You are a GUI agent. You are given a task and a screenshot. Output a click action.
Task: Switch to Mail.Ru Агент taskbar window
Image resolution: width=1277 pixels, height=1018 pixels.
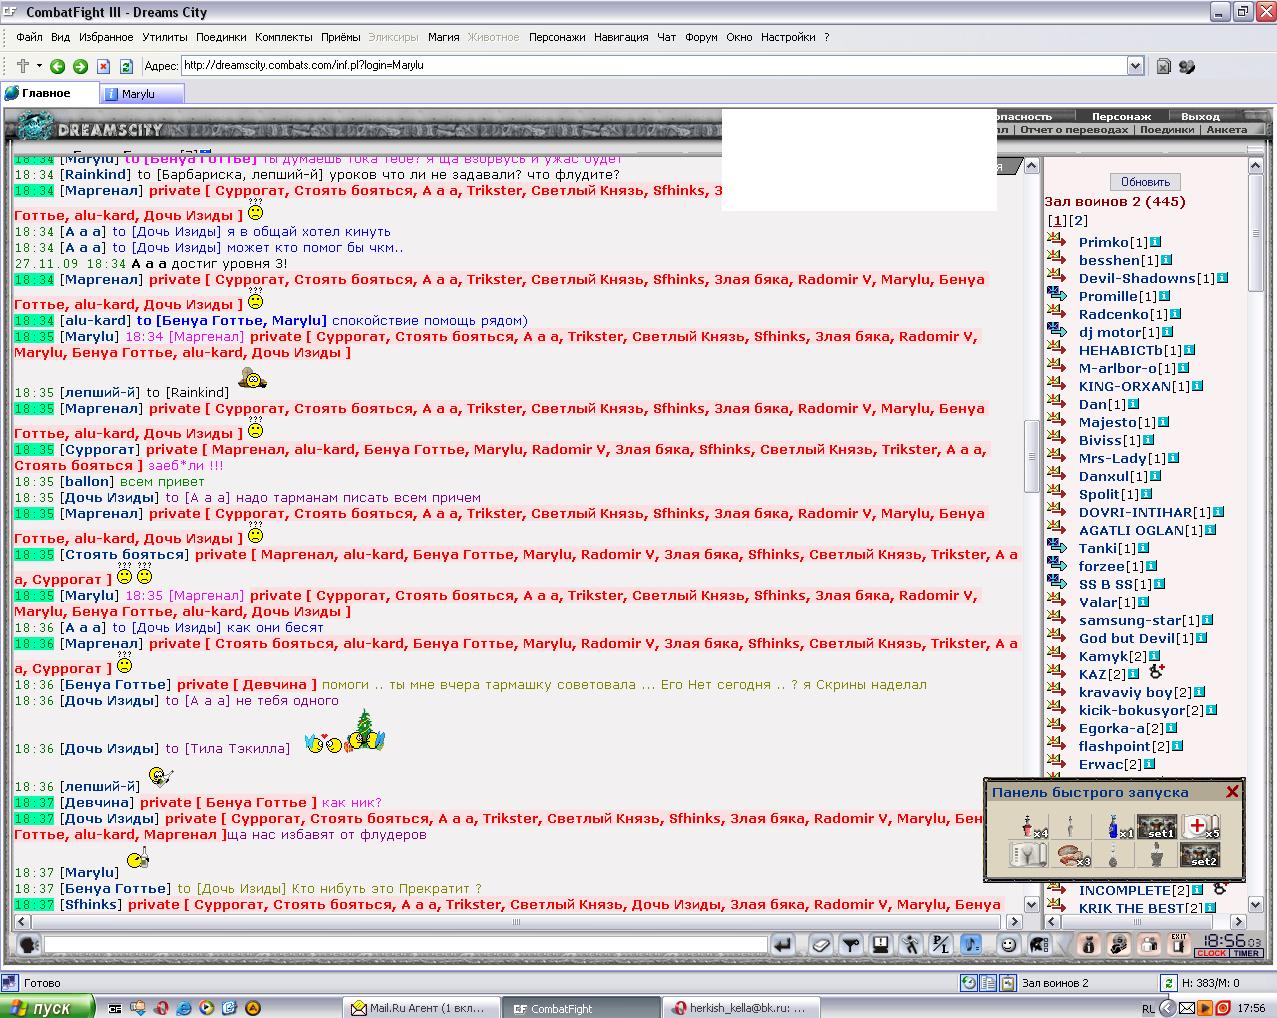[419, 1008]
